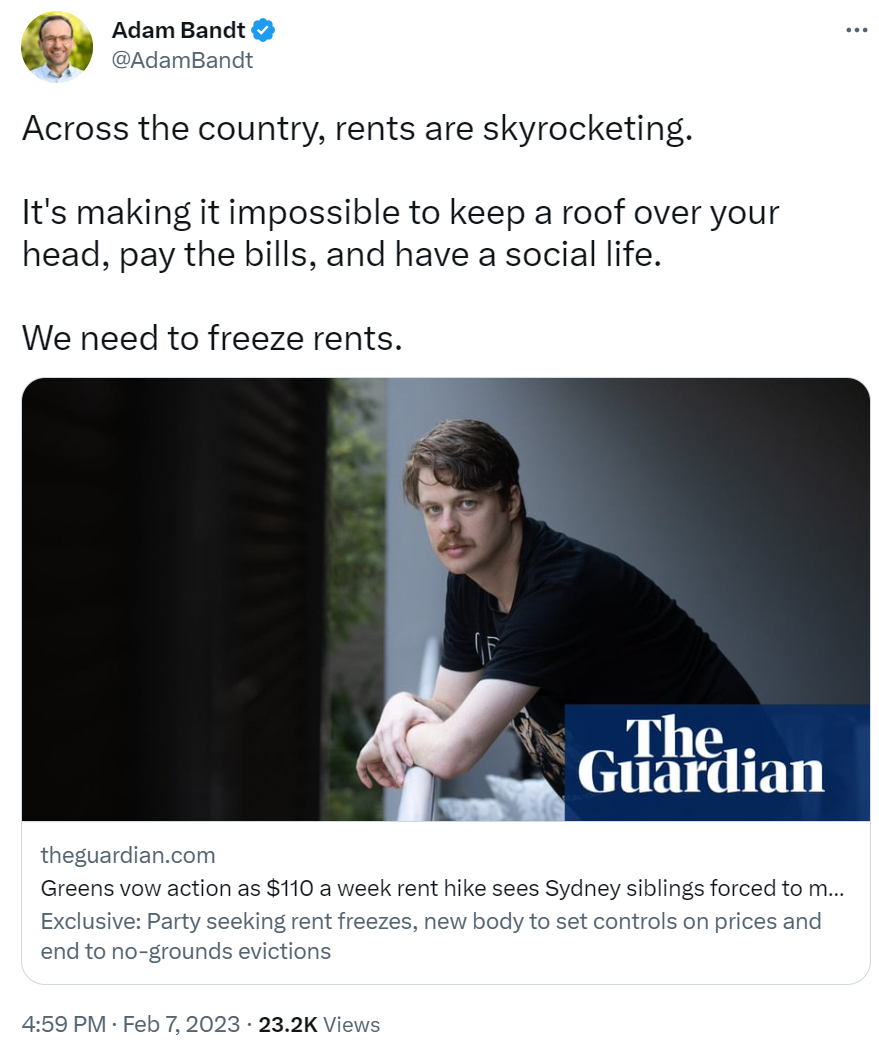879x1043 pixels.
Task: Click the tweet text 'We need to freeze rents.'
Action: click(x=212, y=338)
